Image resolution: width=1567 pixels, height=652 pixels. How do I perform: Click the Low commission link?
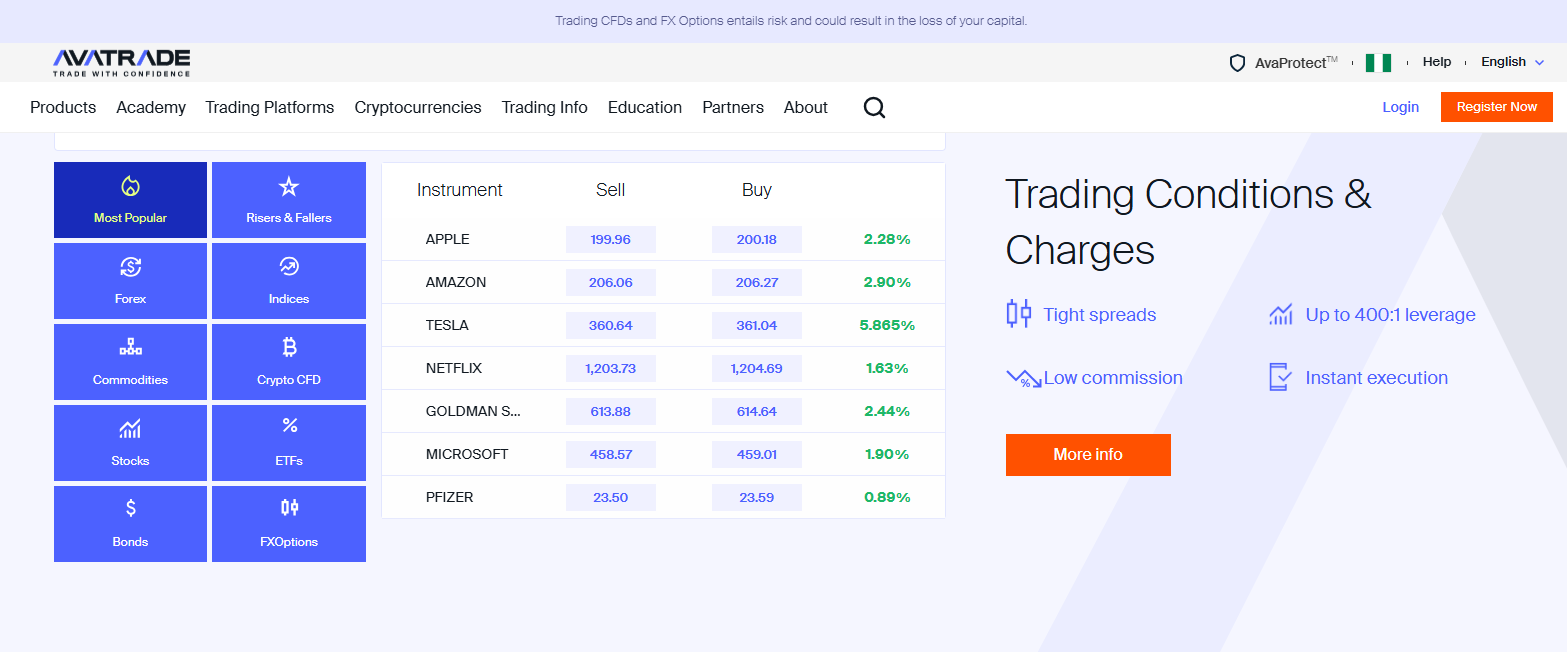(1113, 378)
